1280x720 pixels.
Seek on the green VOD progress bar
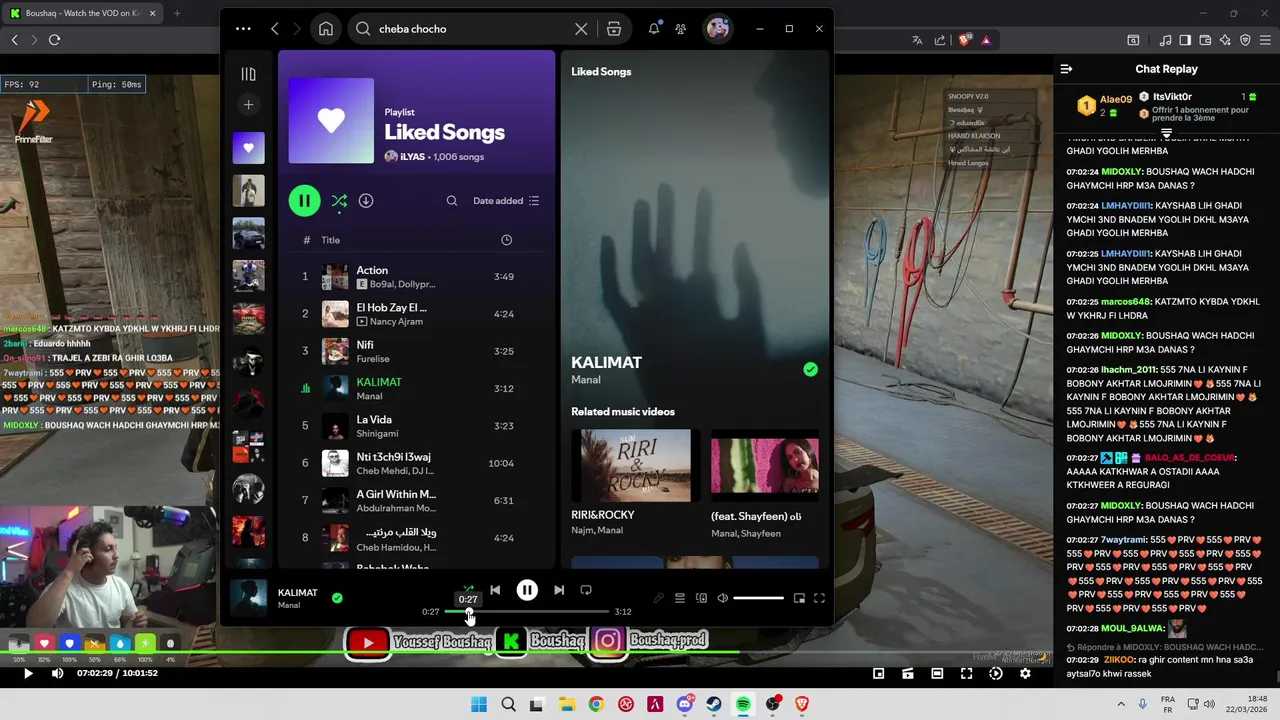click(525, 652)
